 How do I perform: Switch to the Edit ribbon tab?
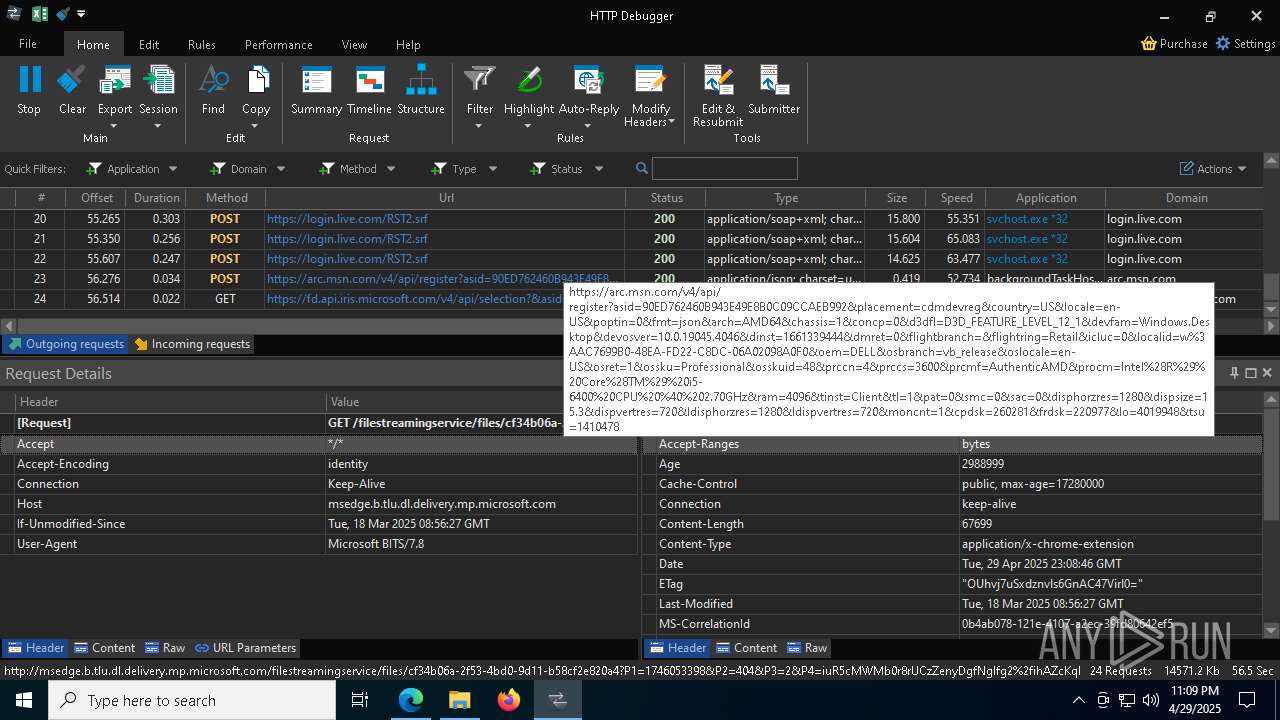(x=149, y=44)
